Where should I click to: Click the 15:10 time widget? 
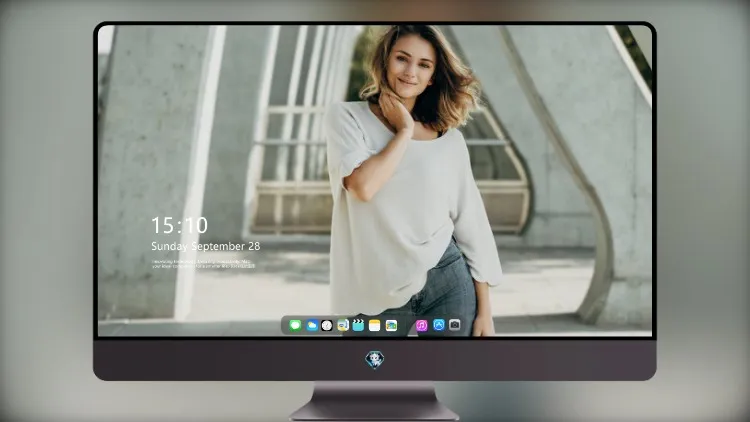tap(179, 225)
